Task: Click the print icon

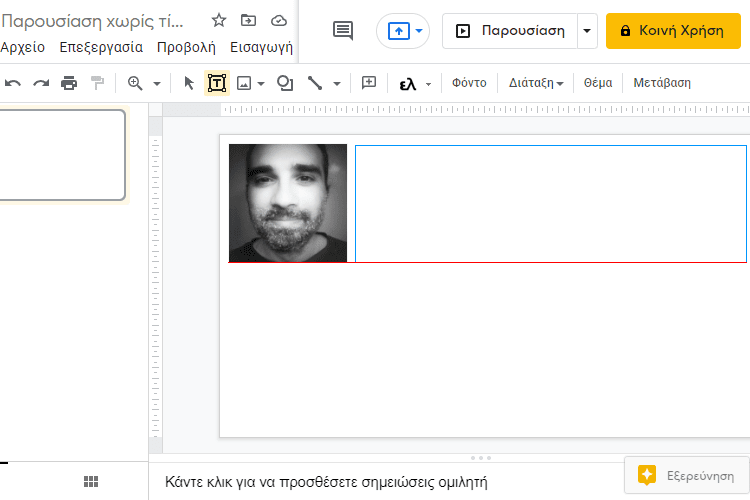Action: (x=69, y=83)
